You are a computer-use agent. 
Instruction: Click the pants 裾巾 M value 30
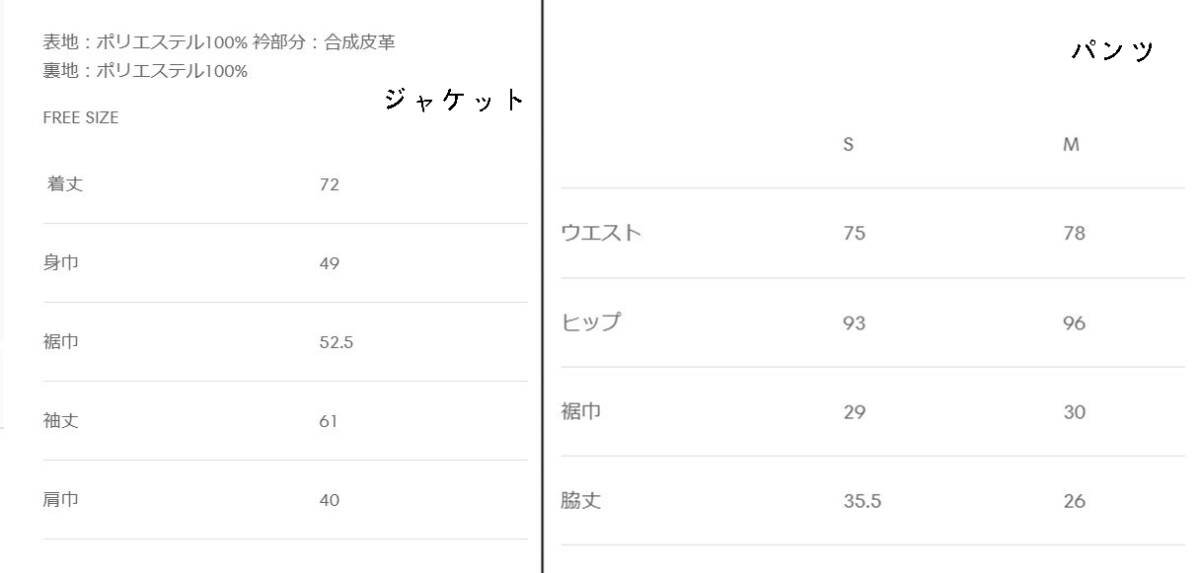(1074, 412)
